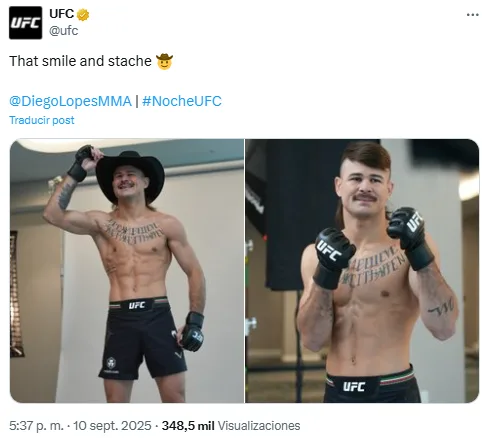Click the black cowboy hat in left photo
This screenshot has width=482, height=438.
[x=130, y=173]
